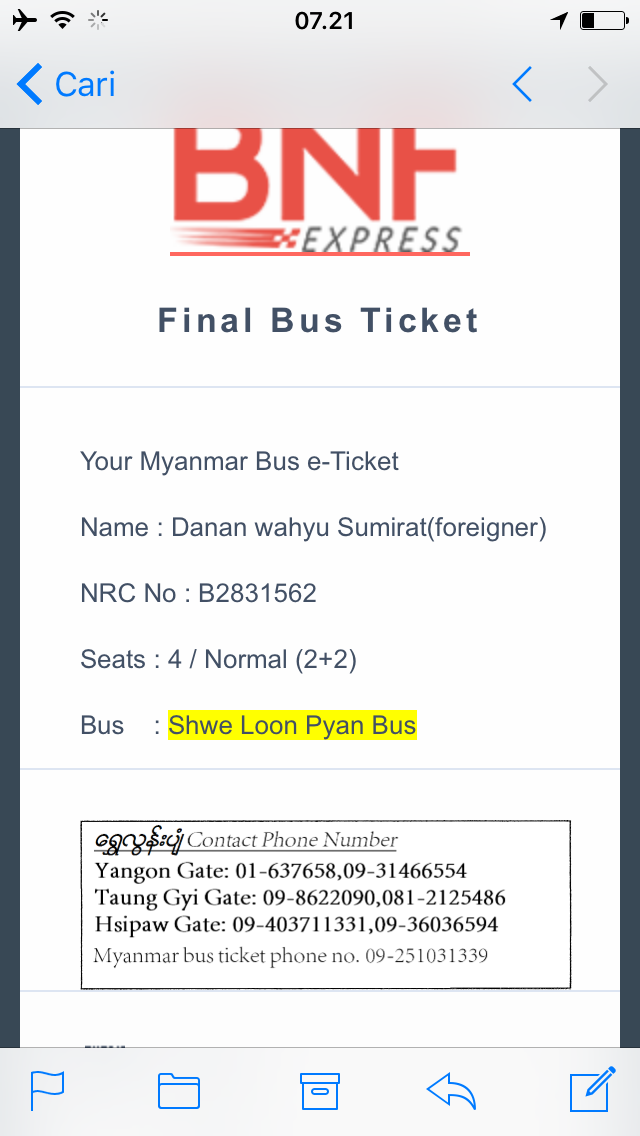Tap the Taung Gyi Gate phone numbers

pos(300,897)
